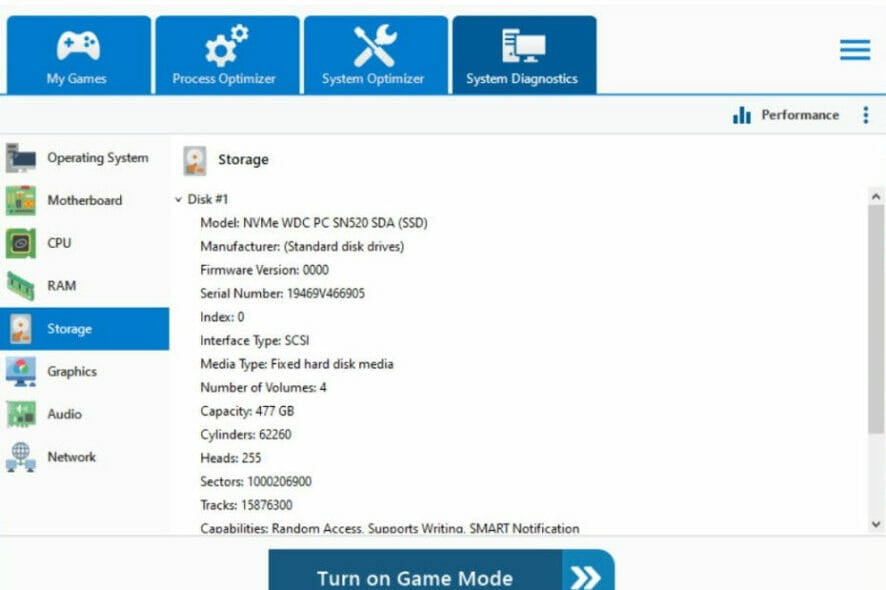Select the Model NVMe WDC row
This screenshot has height=590, width=886.
click(314, 223)
